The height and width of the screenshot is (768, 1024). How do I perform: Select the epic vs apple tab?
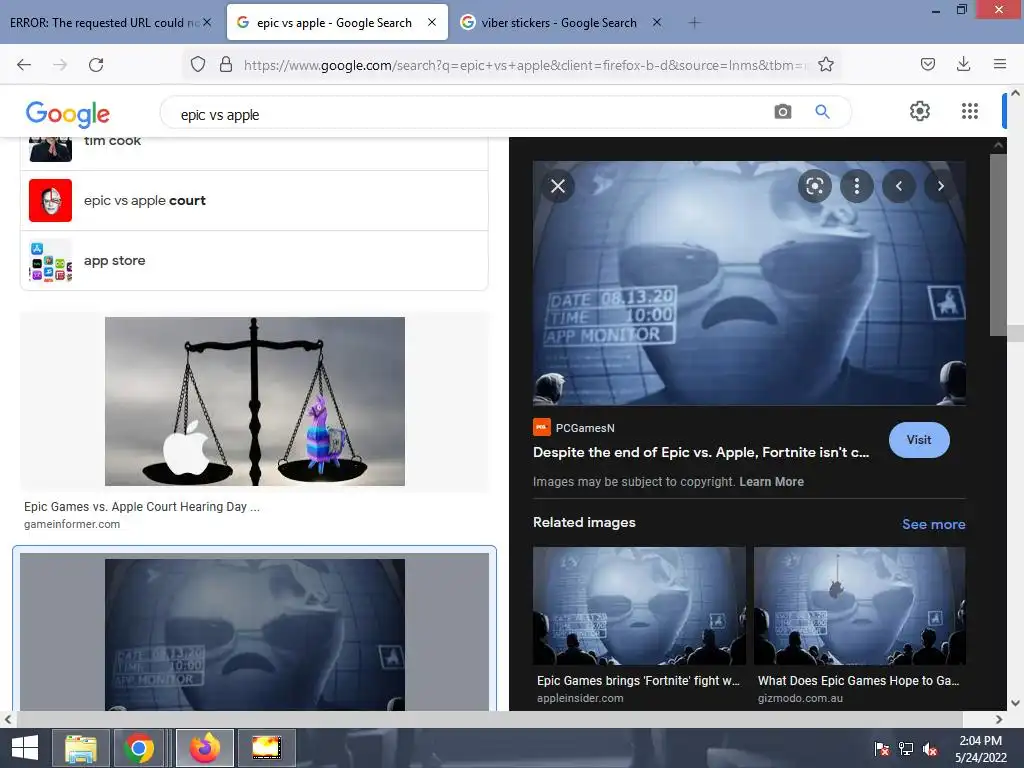[x=334, y=23]
